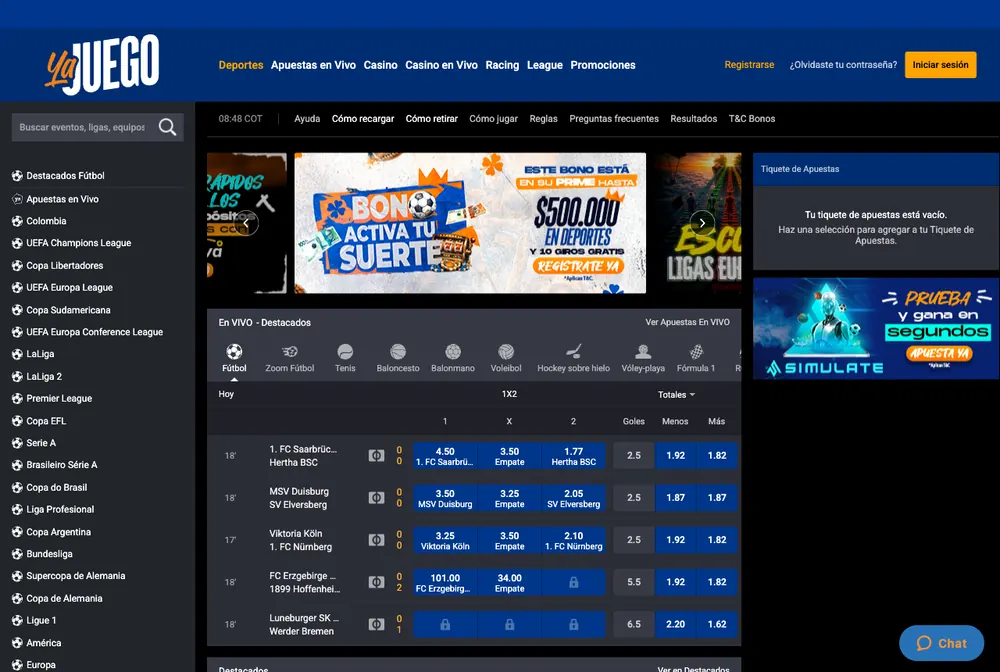Choose the Tenis sport icon
The width and height of the screenshot is (1000, 672).
345,351
